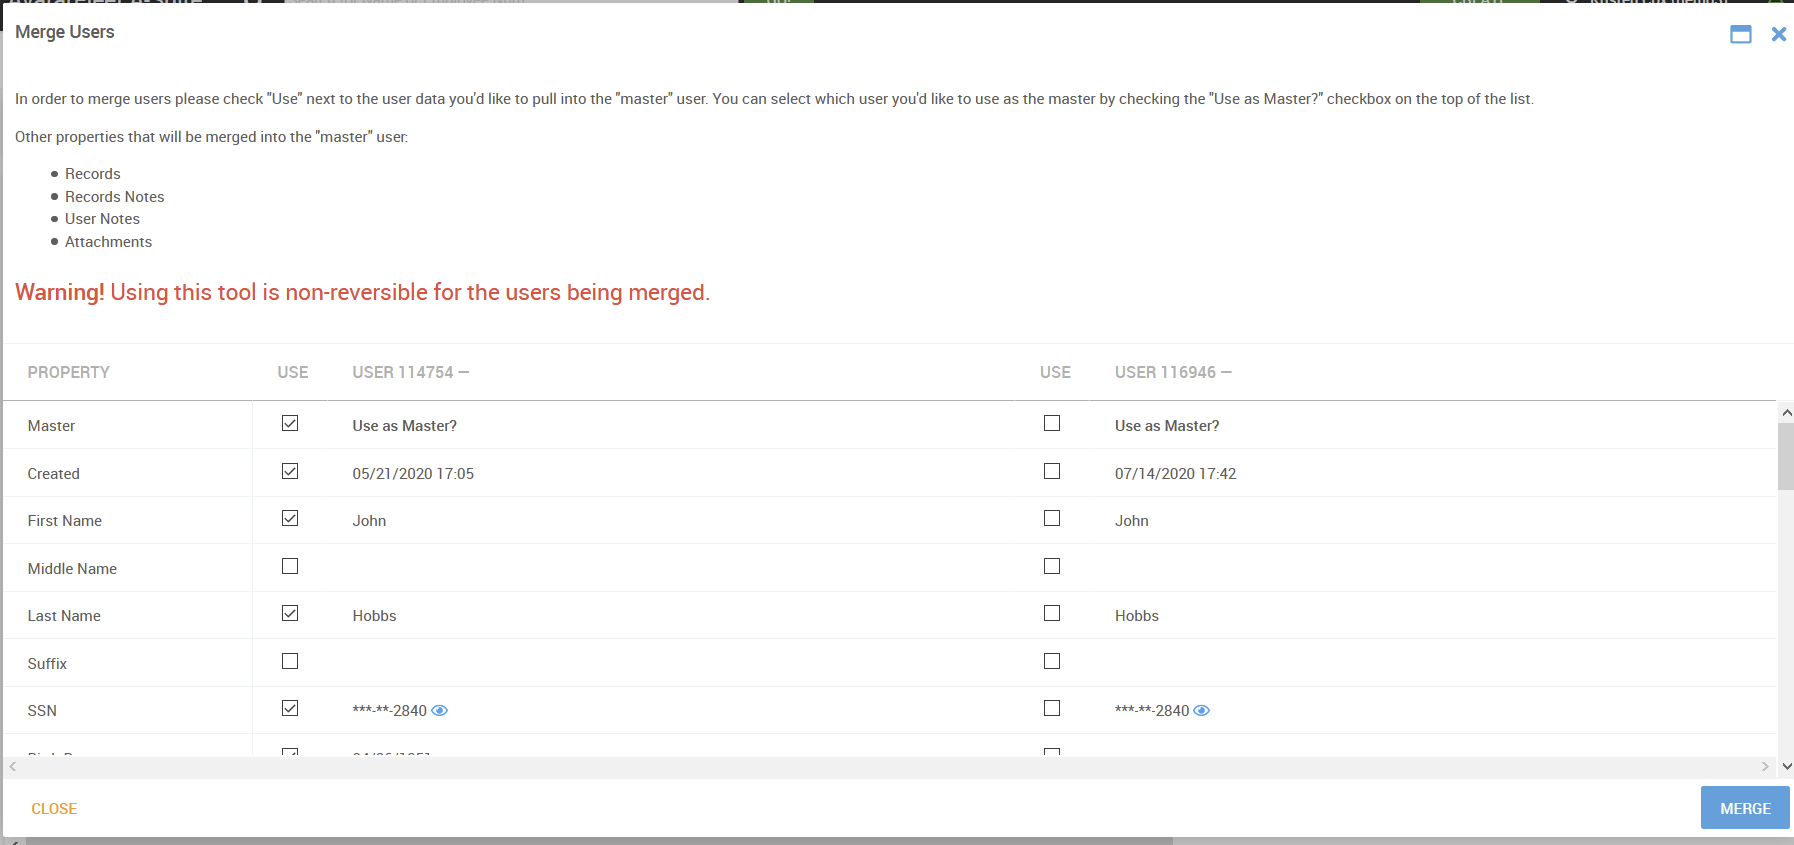Reveal SSN for user 114754
The width and height of the screenshot is (1794, 845).
(439, 711)
